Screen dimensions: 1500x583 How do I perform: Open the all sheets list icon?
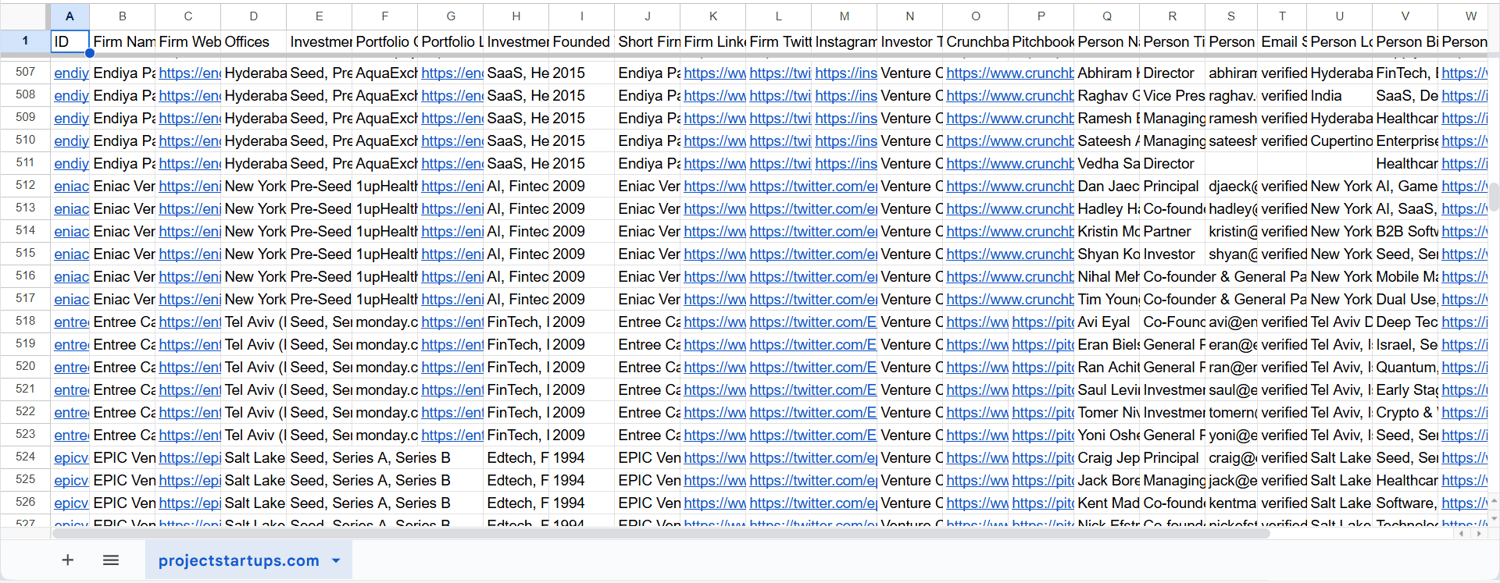click(111, 560)
